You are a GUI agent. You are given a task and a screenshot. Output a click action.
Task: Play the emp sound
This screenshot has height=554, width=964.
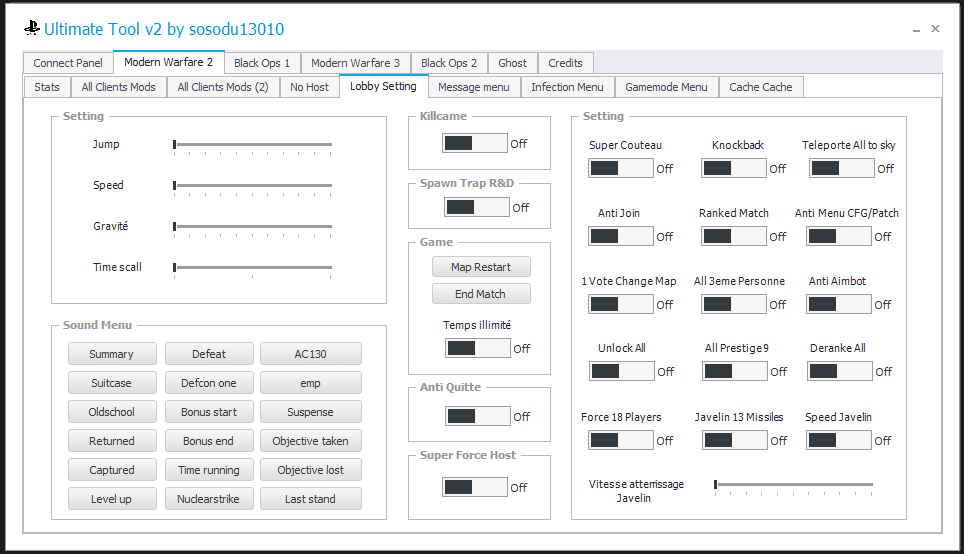(x=310, y=382)
